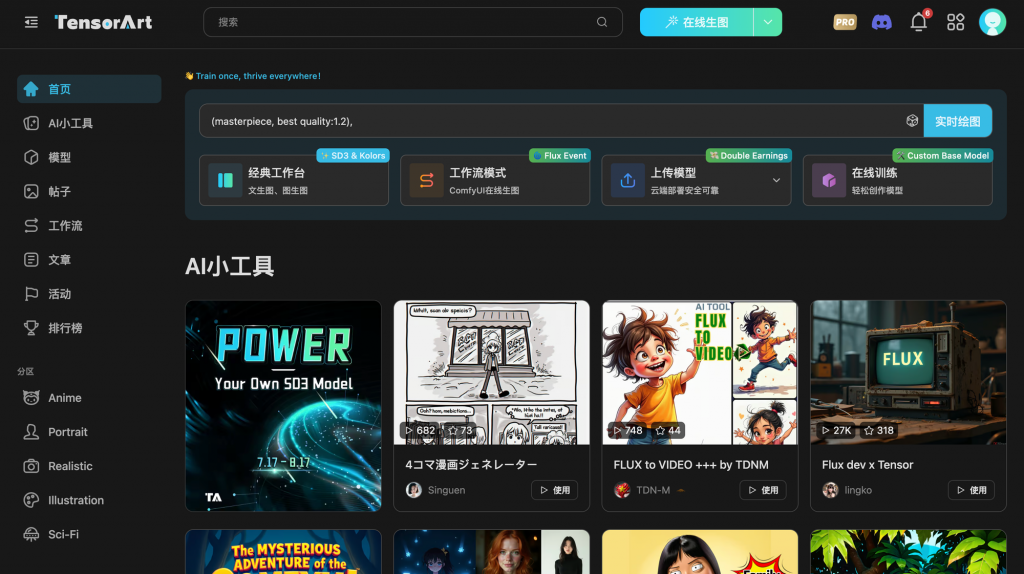
Task: Click the random prompt dice icon
Action: coord(912,121)
